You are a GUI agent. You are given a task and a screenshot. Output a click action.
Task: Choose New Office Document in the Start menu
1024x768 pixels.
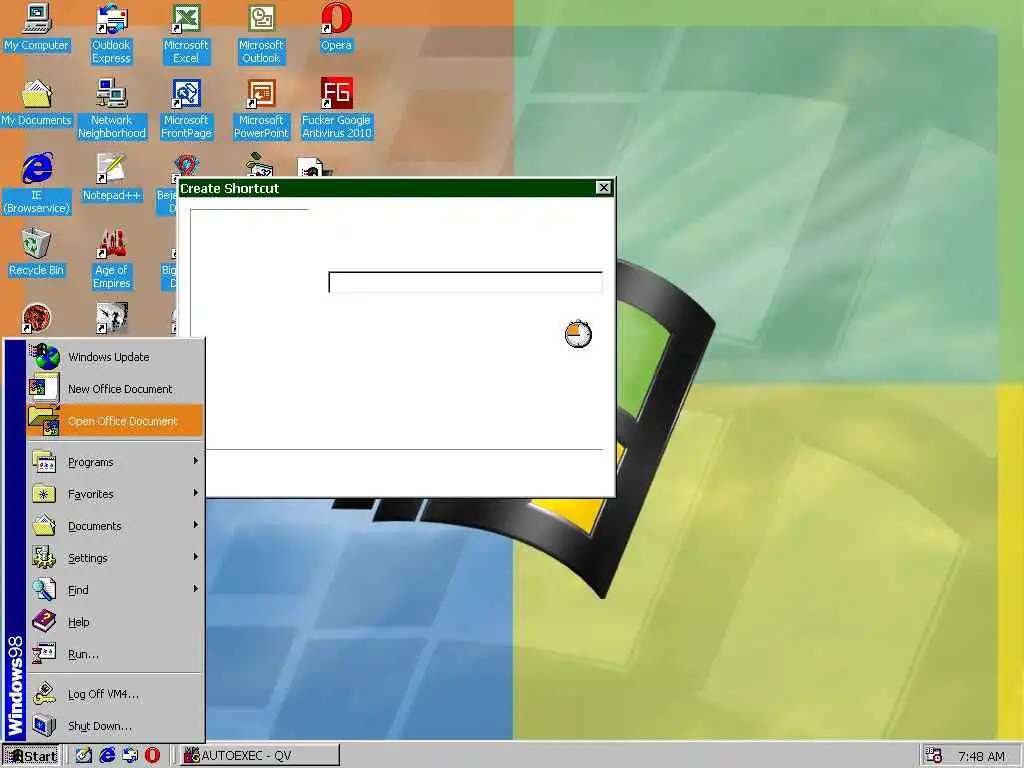[115, 389]
